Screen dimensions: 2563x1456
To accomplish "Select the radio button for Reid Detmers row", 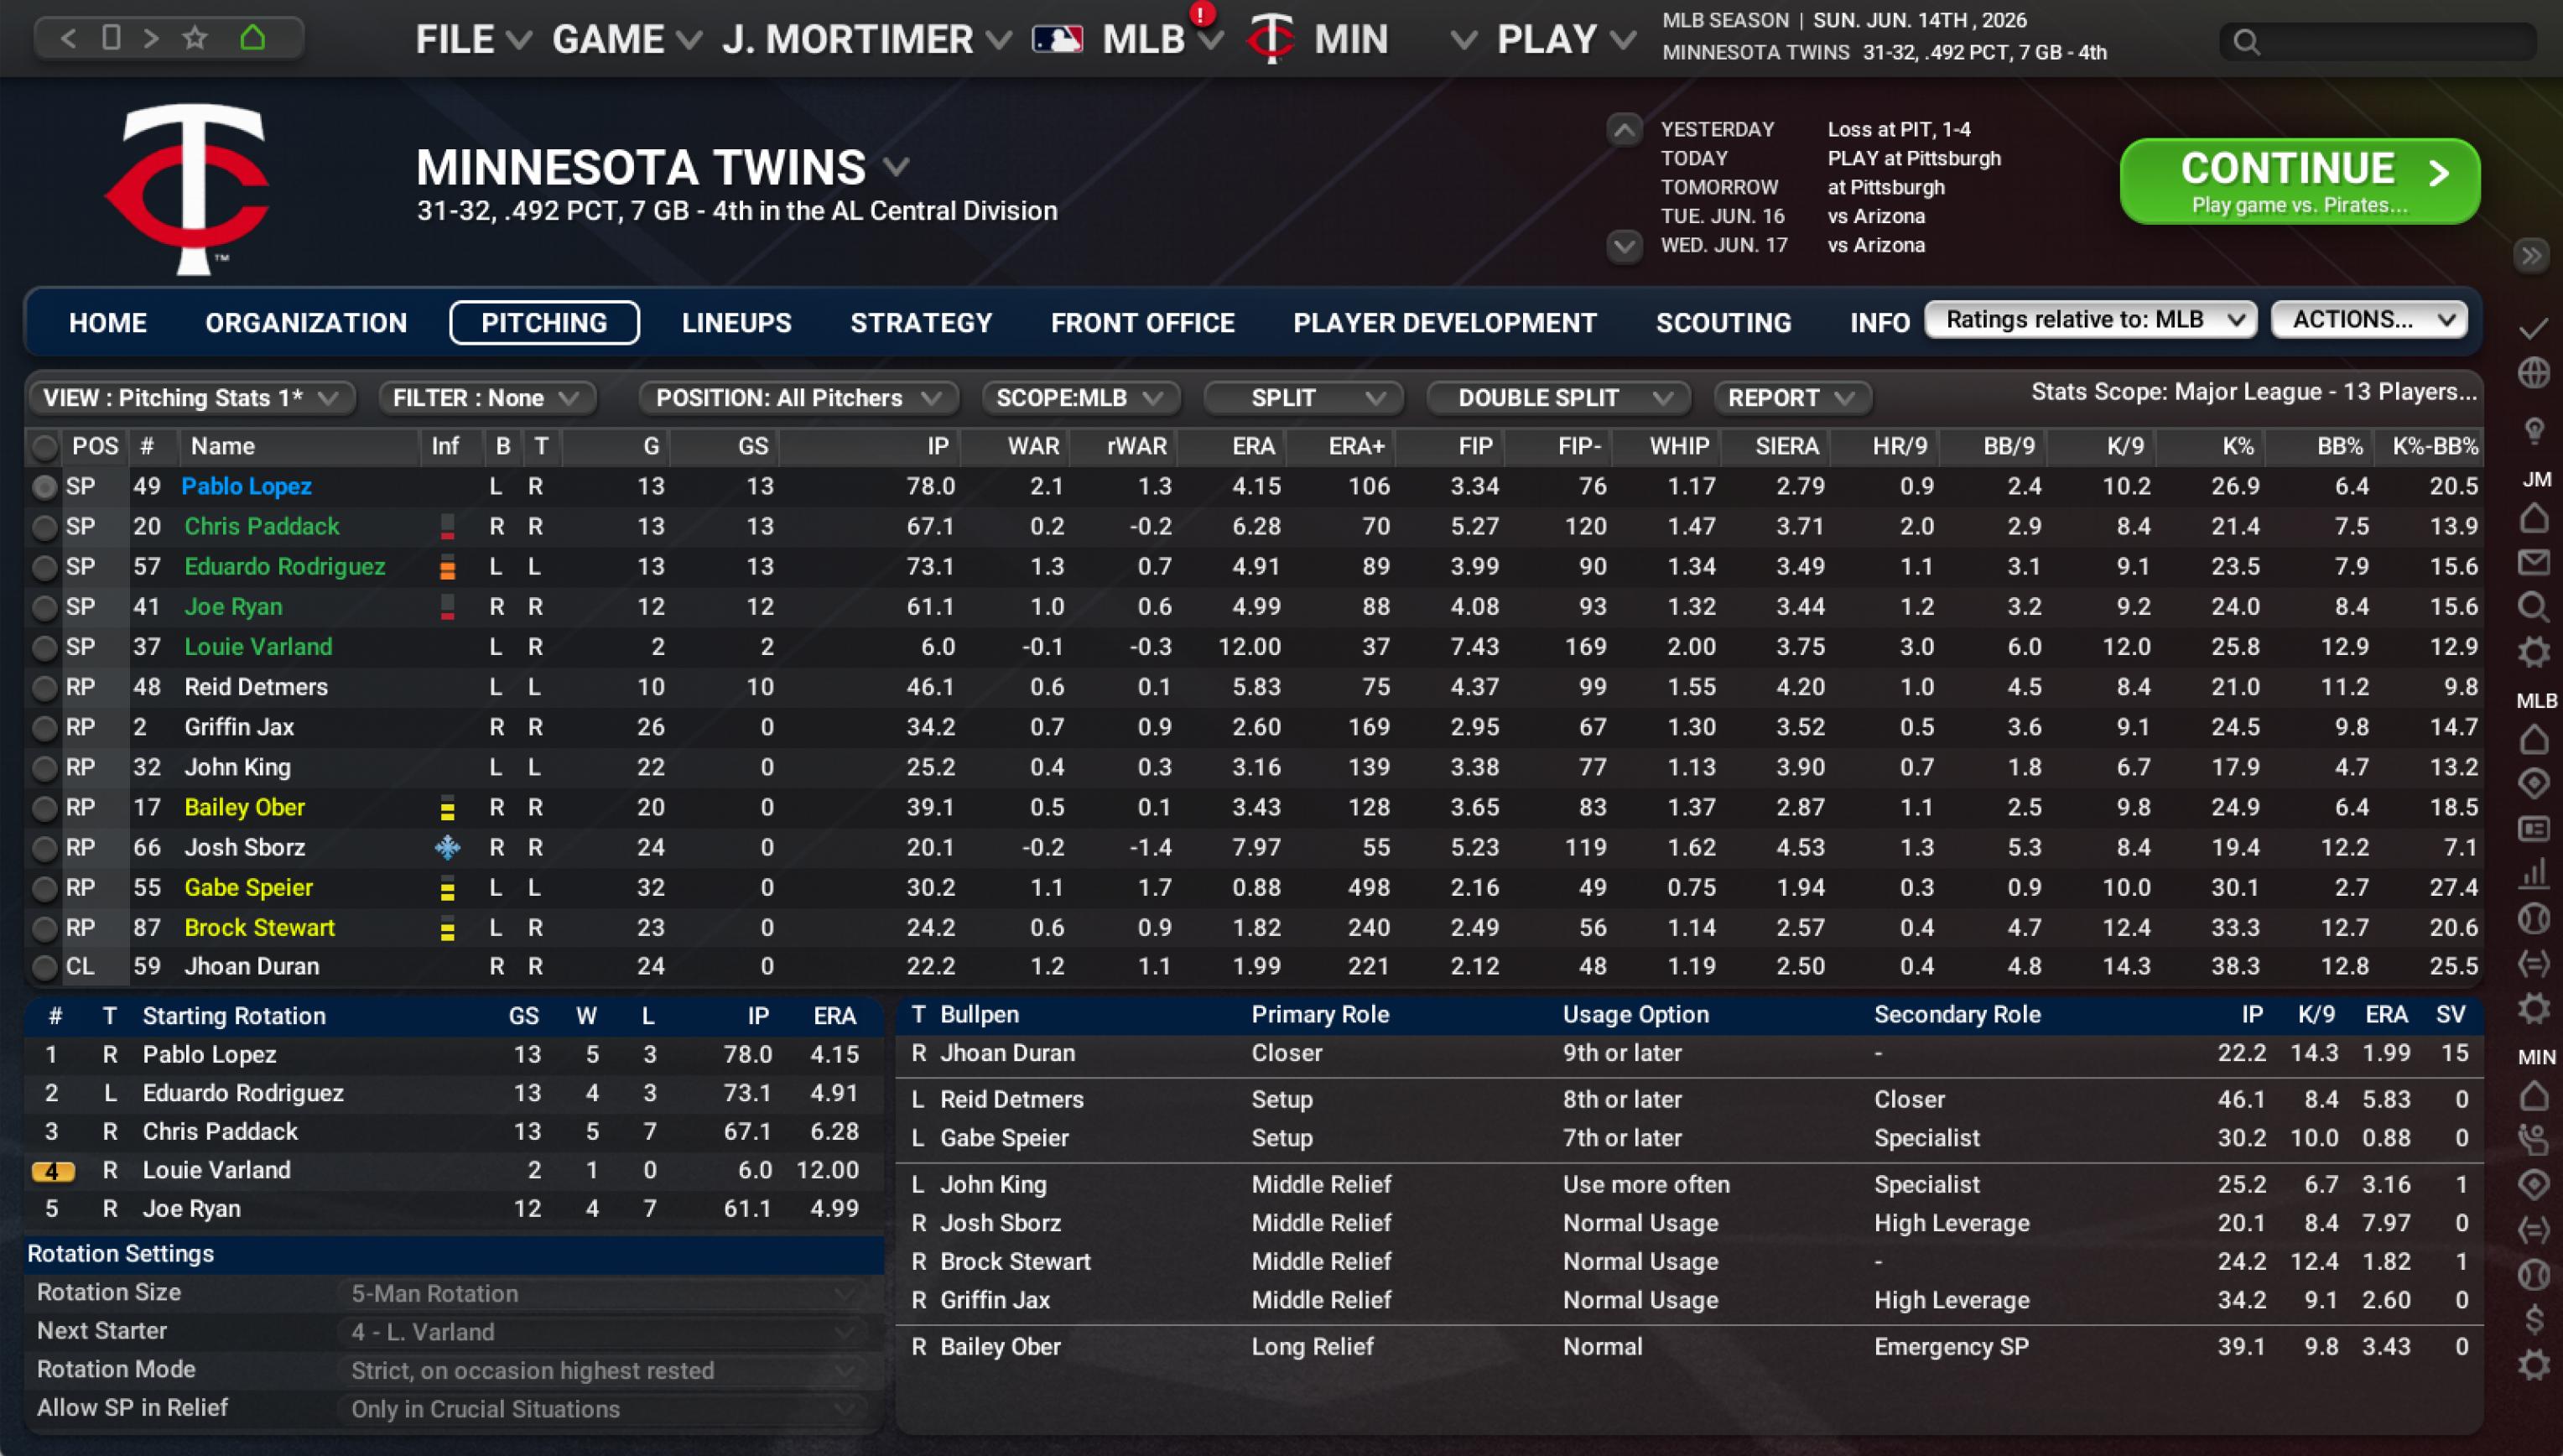I will coord(44,688).
